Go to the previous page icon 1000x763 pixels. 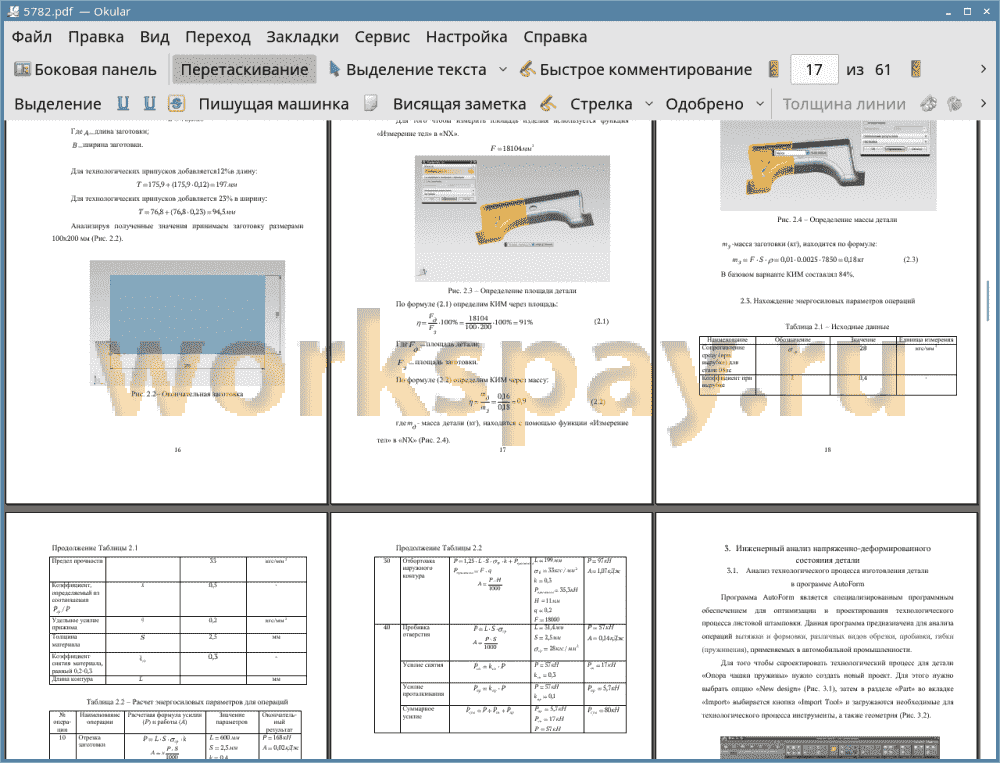[774, 69]
